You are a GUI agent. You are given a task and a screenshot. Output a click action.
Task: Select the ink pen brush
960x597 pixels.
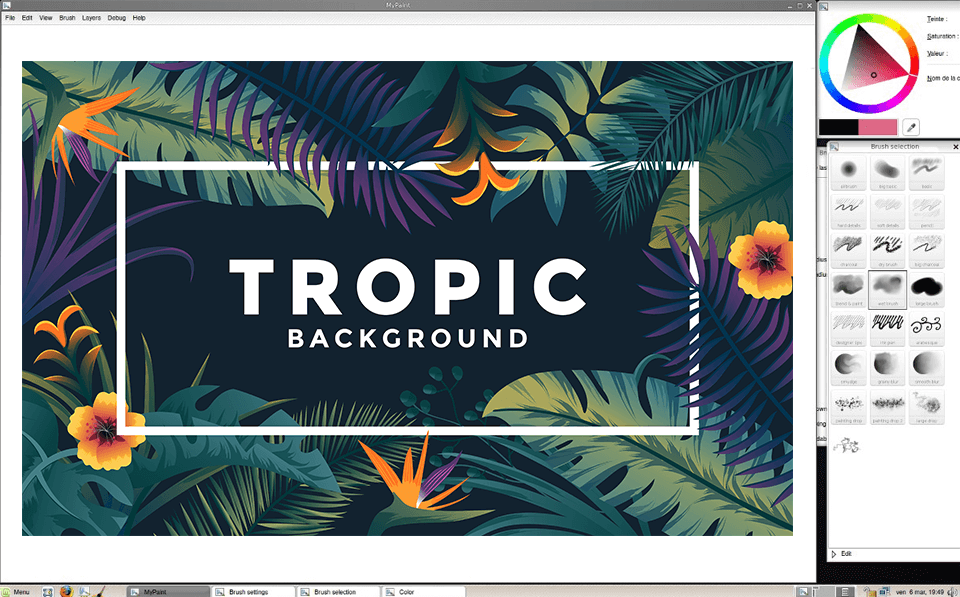[x=888, y=326]
